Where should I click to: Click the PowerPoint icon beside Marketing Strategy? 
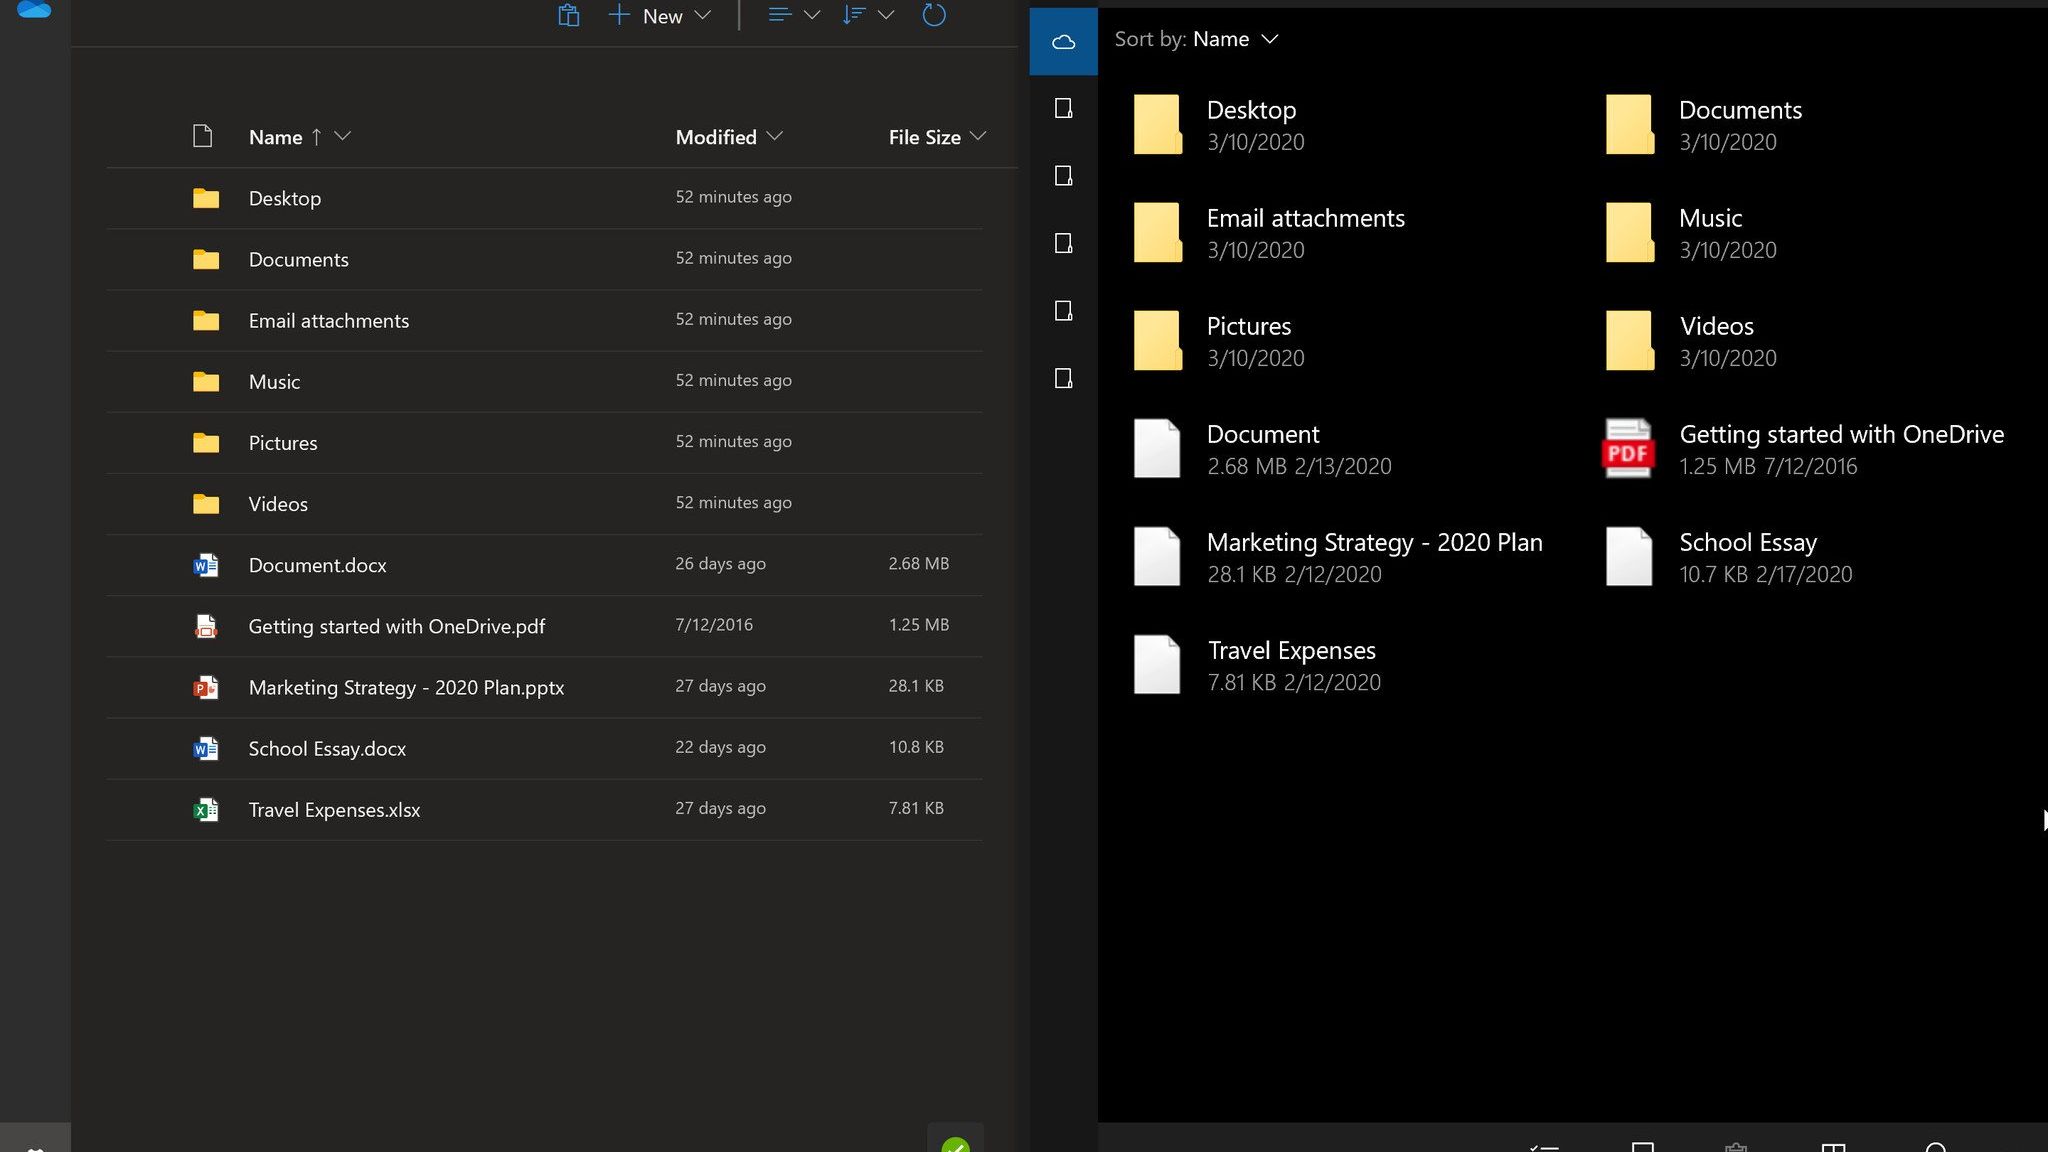205,687
